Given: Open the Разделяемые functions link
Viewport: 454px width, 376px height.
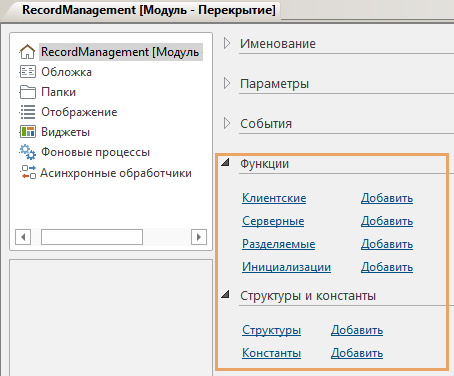Looking at the screenshot, I should (x=278, y=244).
